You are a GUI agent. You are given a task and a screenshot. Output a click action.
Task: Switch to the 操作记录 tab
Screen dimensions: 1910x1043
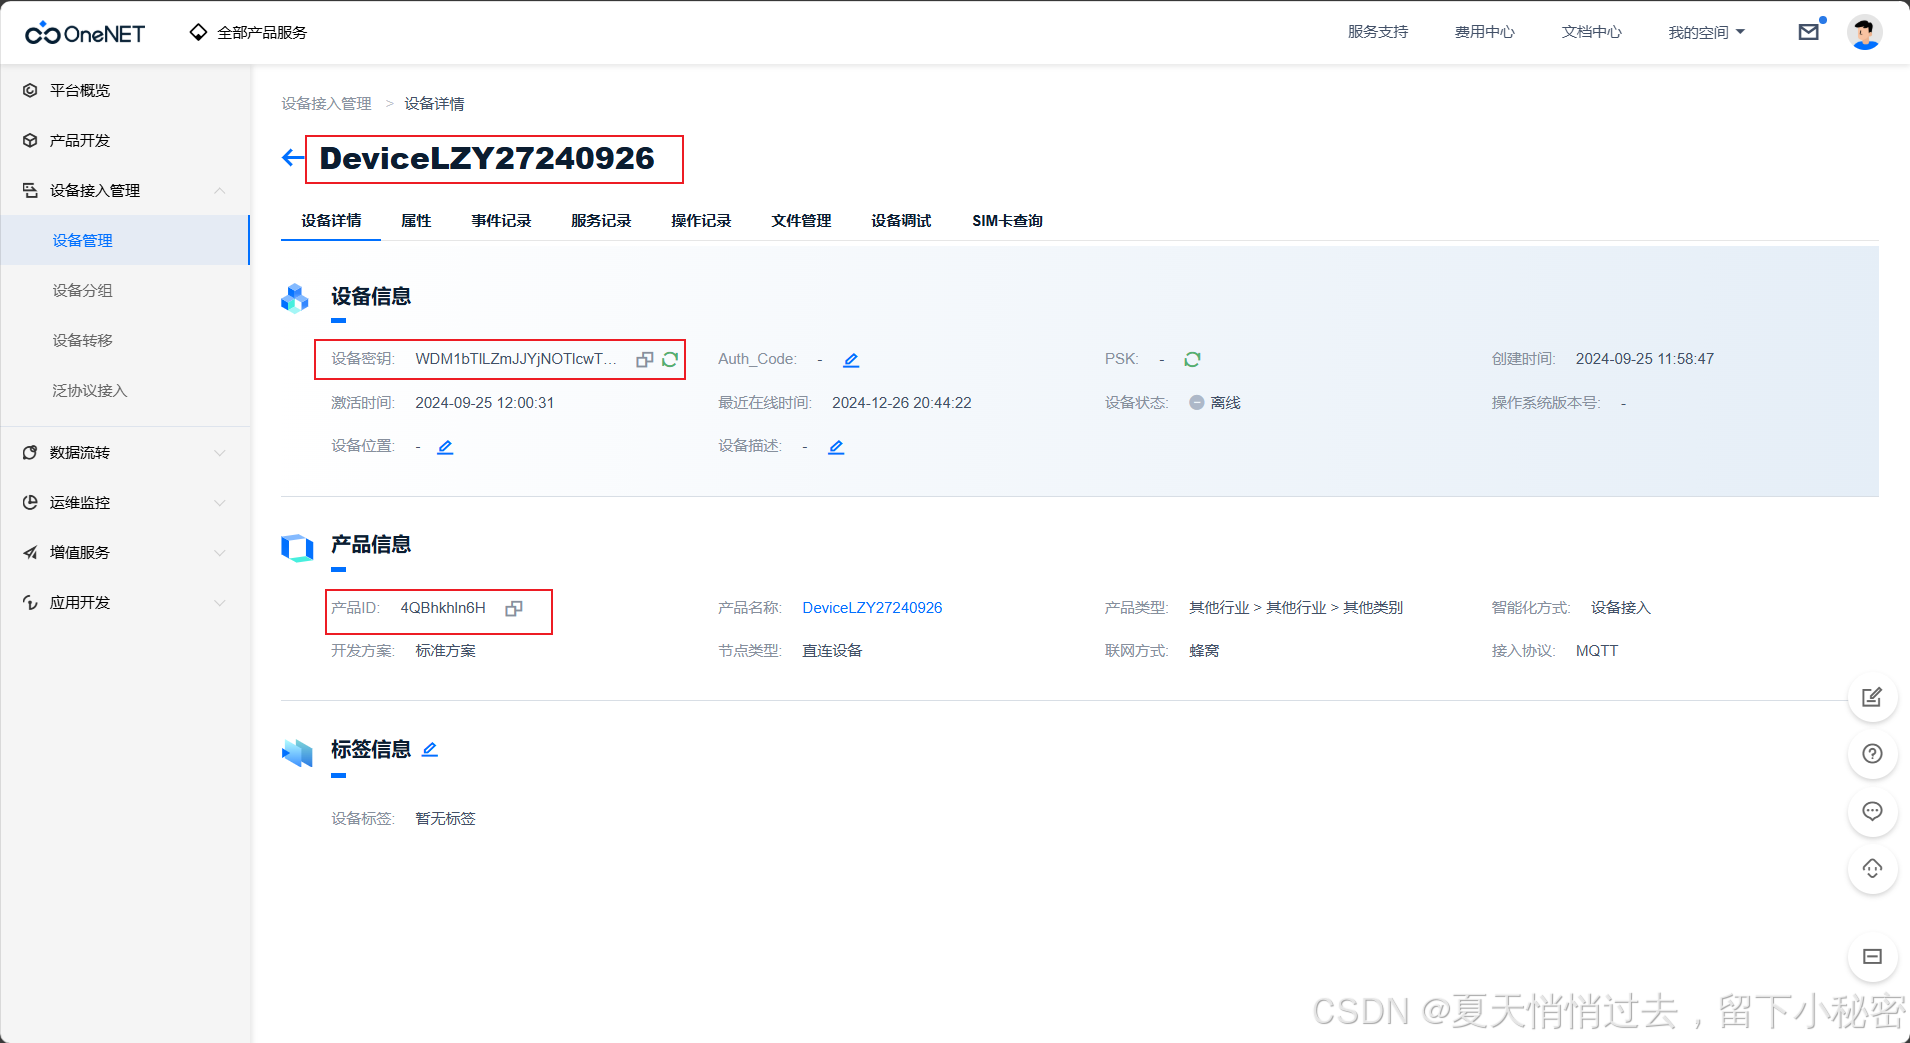coord(701,221)
